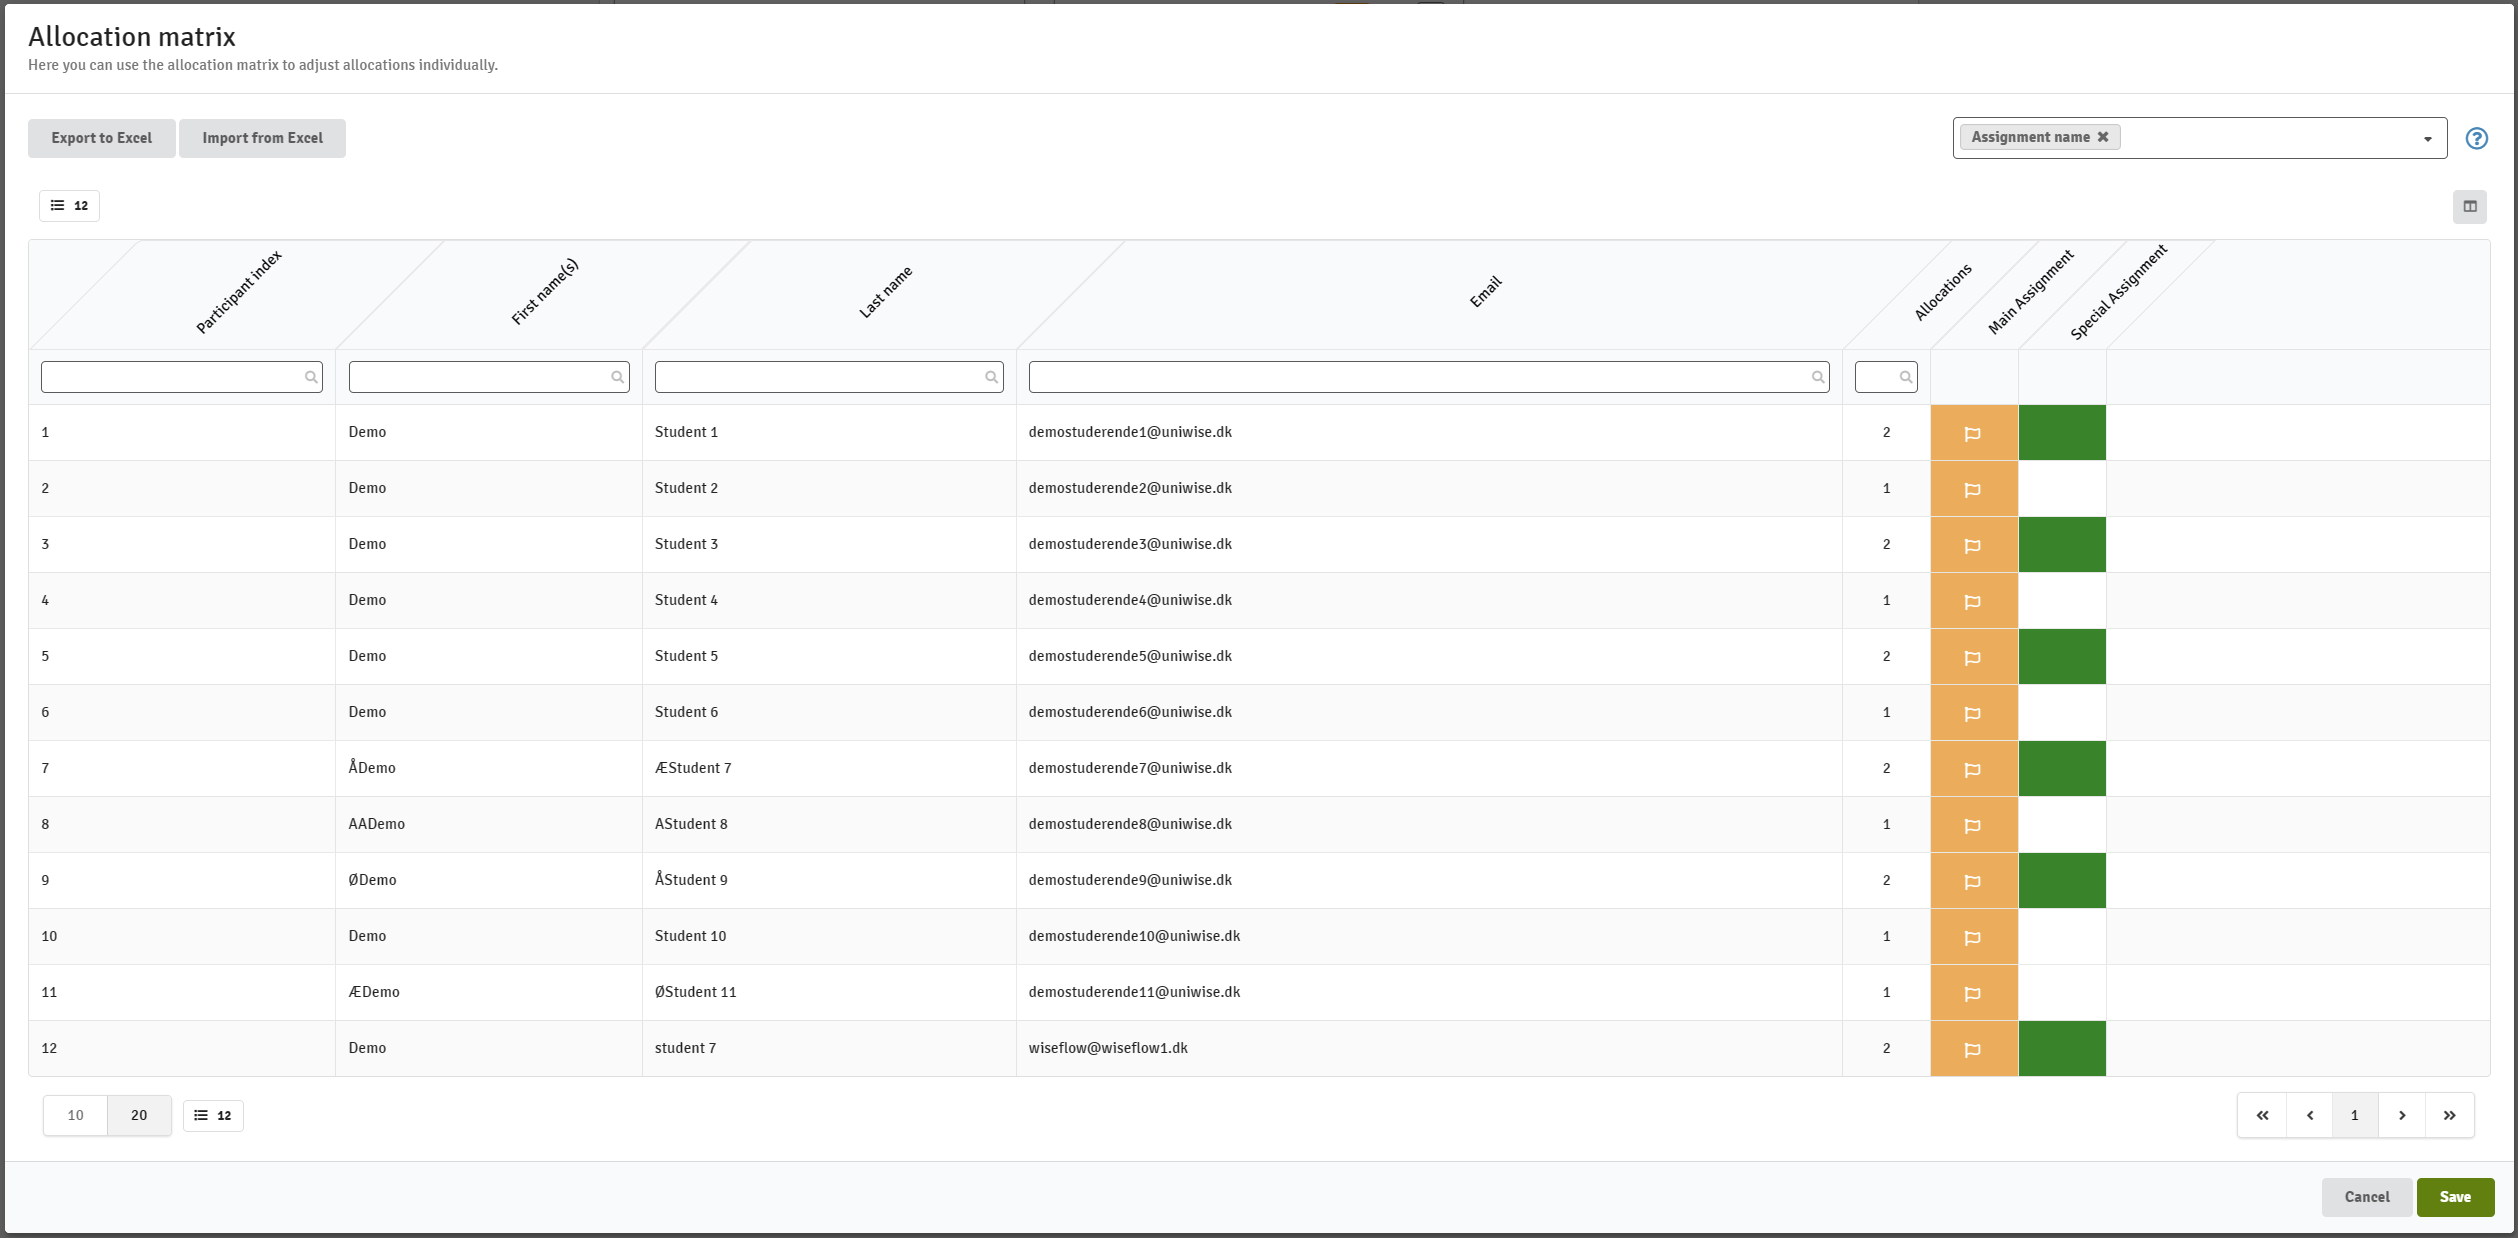The width and height of the screenshot is (2518, 1238).
Task: Click Participant index filter field
Action: 182,377
